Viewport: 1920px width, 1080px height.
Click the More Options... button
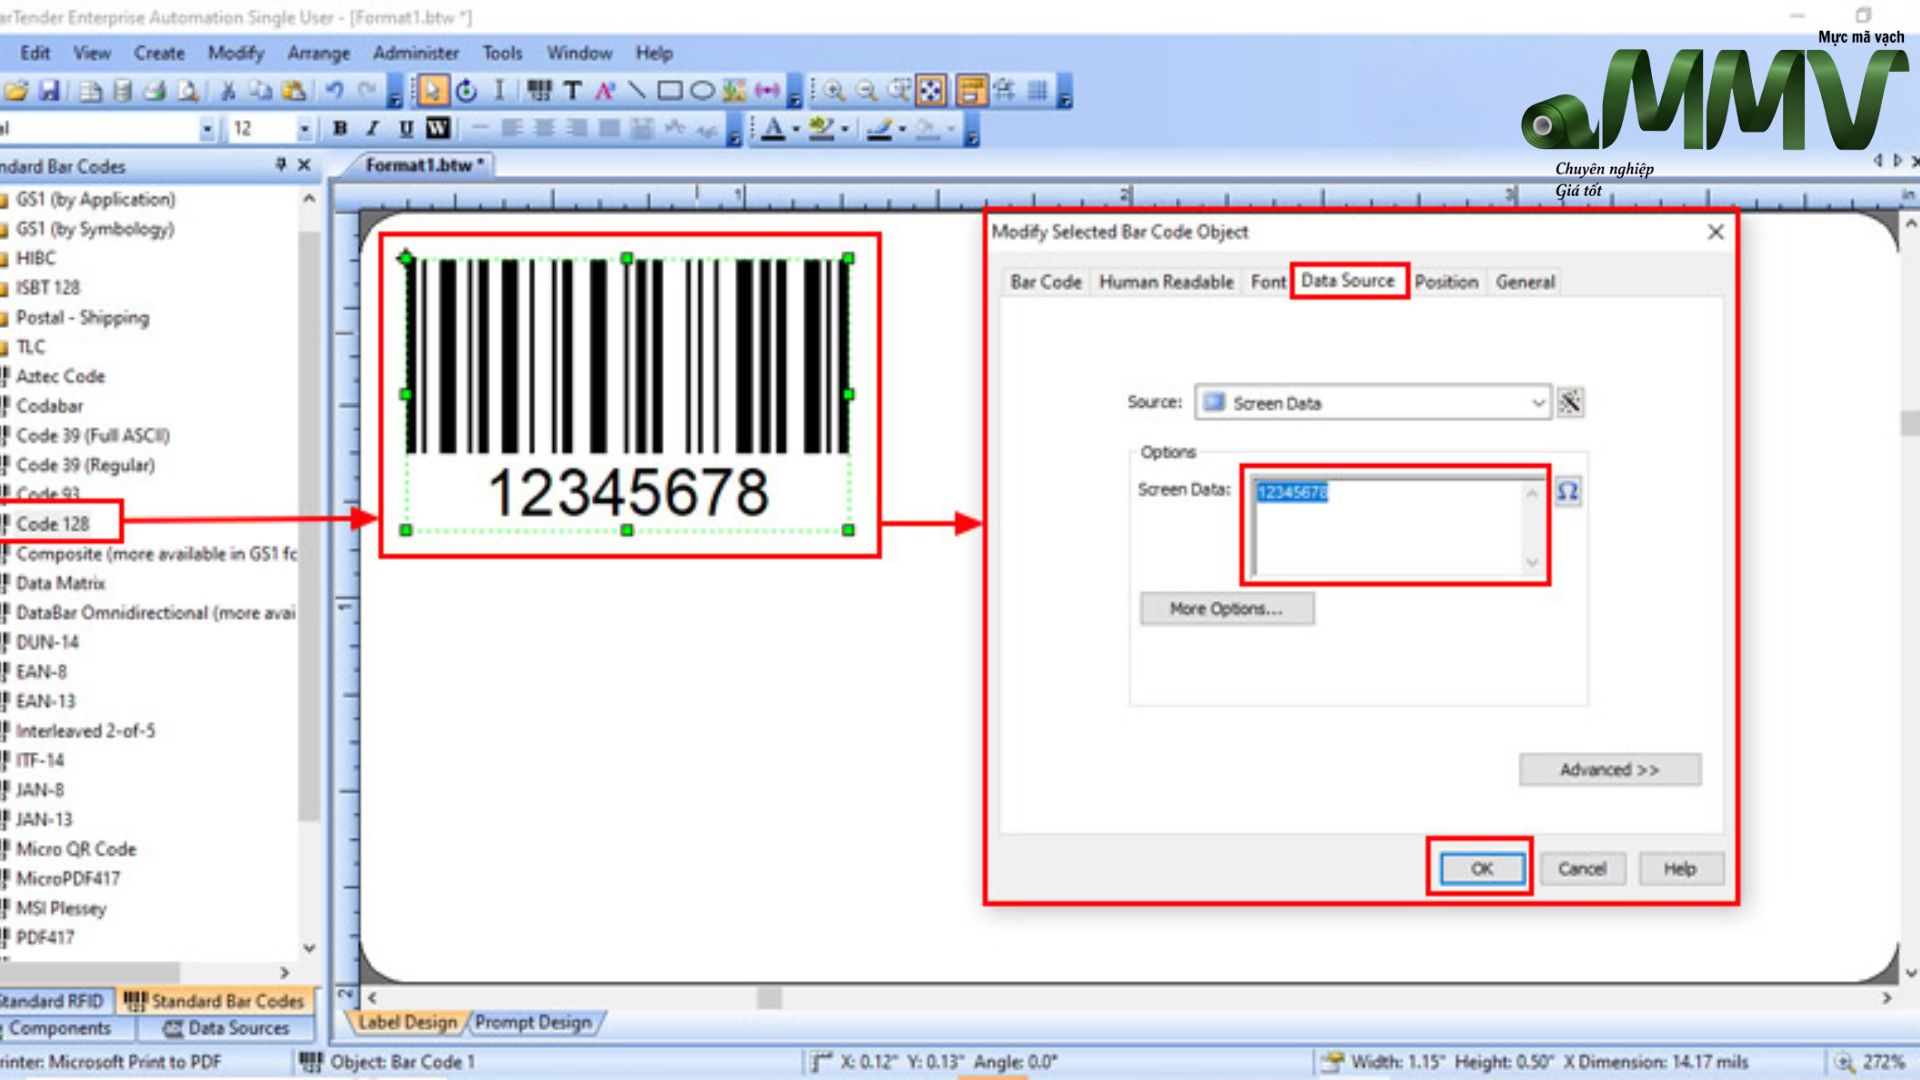pos(1227,608)
